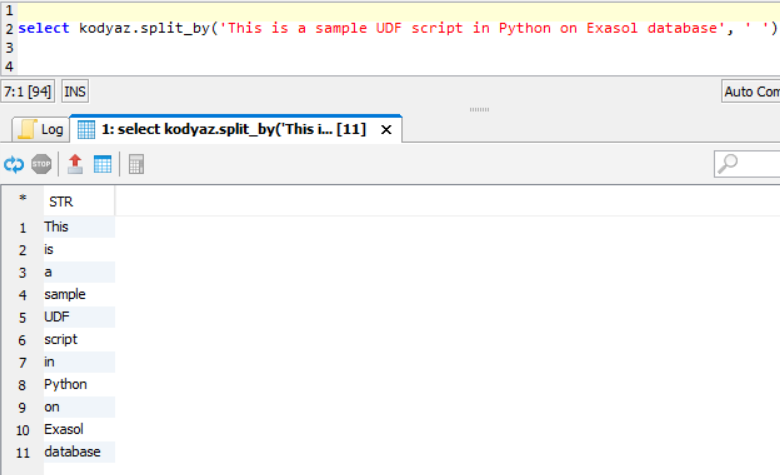Select the 'UDF' cell
The height and width of the screenshot is (475, 780).
pos(79,317)
